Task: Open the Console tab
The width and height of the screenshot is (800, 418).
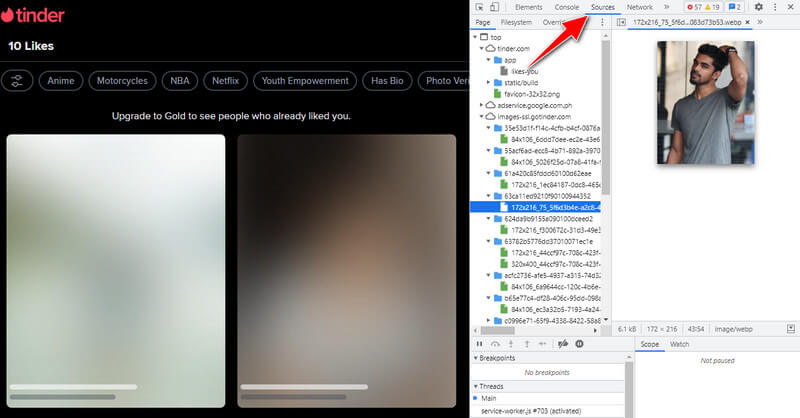Action: pos(567,7)
